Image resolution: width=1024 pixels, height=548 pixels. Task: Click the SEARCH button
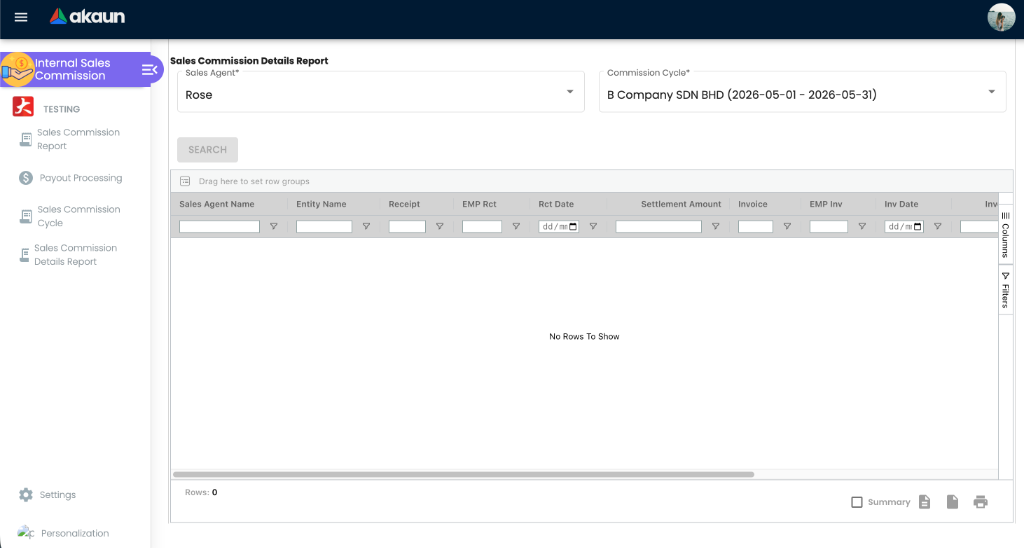[208, 150]
